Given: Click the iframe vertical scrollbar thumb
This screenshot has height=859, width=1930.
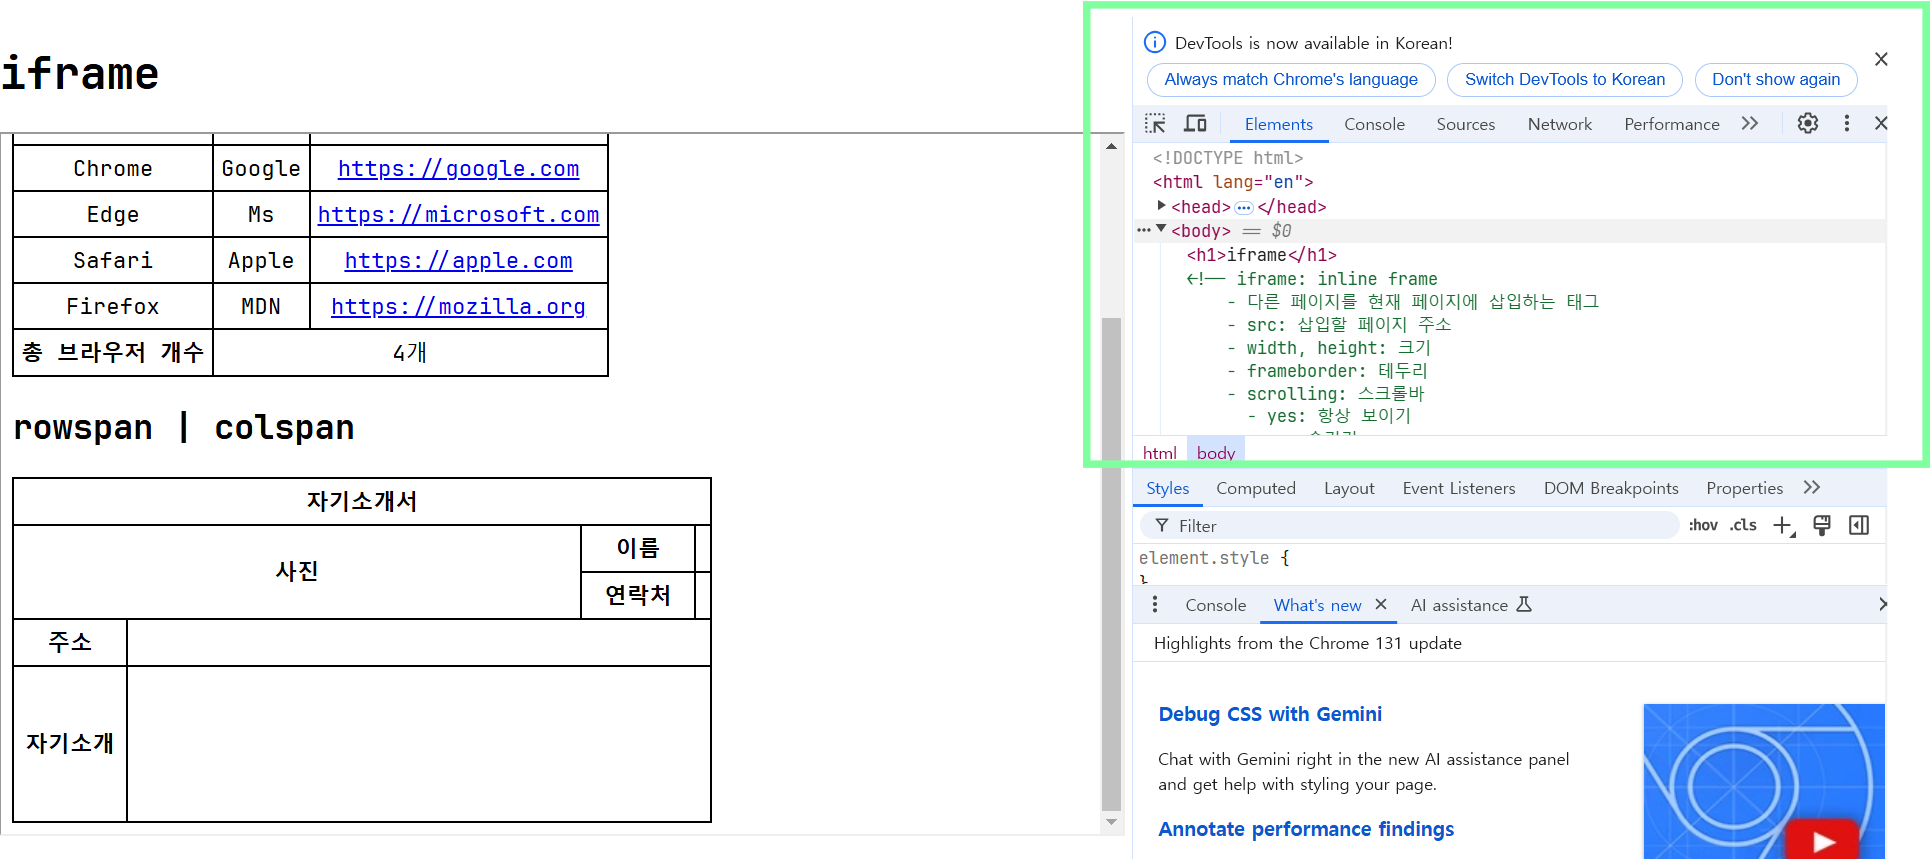Looking at the screenshot, I should coord(1111,563).
